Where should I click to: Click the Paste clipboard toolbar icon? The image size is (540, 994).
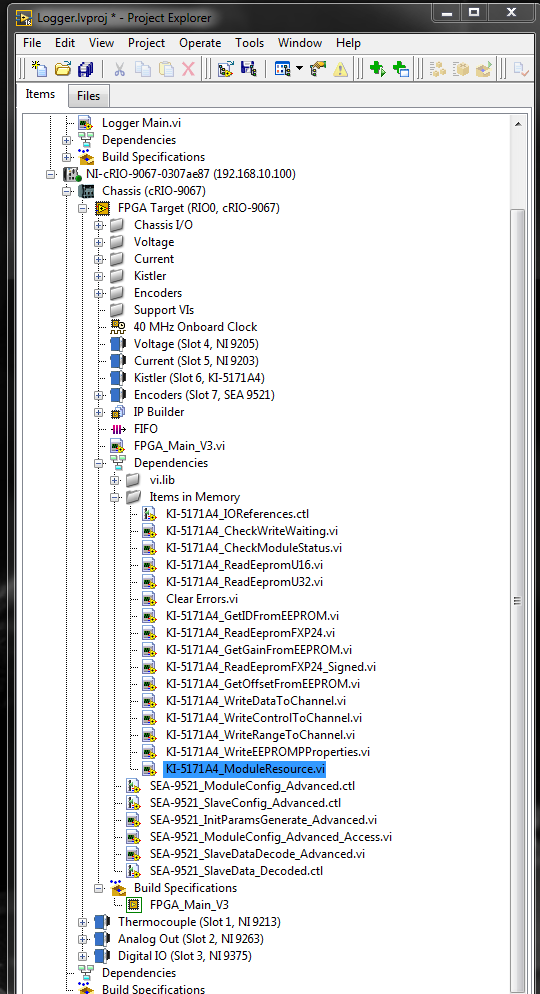(x=165, y=69)
